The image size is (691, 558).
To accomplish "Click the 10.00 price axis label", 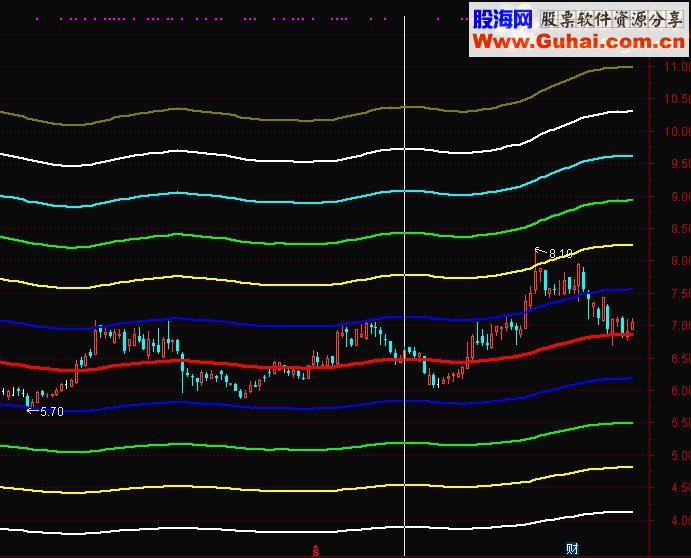I will pyautogui.click(x=677, y=131).
